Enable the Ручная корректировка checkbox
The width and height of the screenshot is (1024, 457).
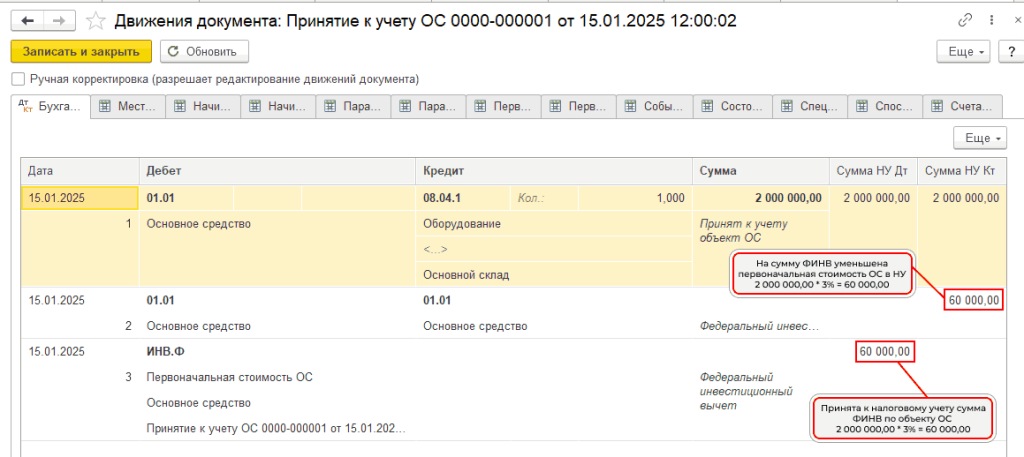[x=18, y=79]
